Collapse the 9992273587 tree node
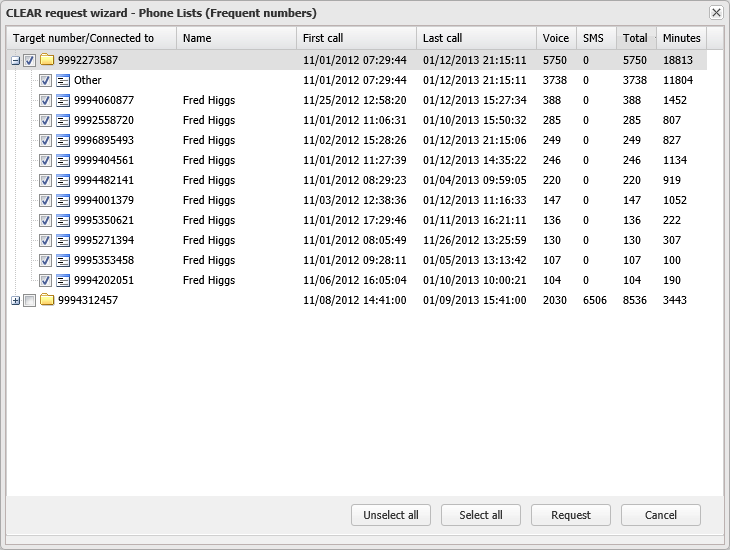The image size is (730, 550). [x=15, y=60]
